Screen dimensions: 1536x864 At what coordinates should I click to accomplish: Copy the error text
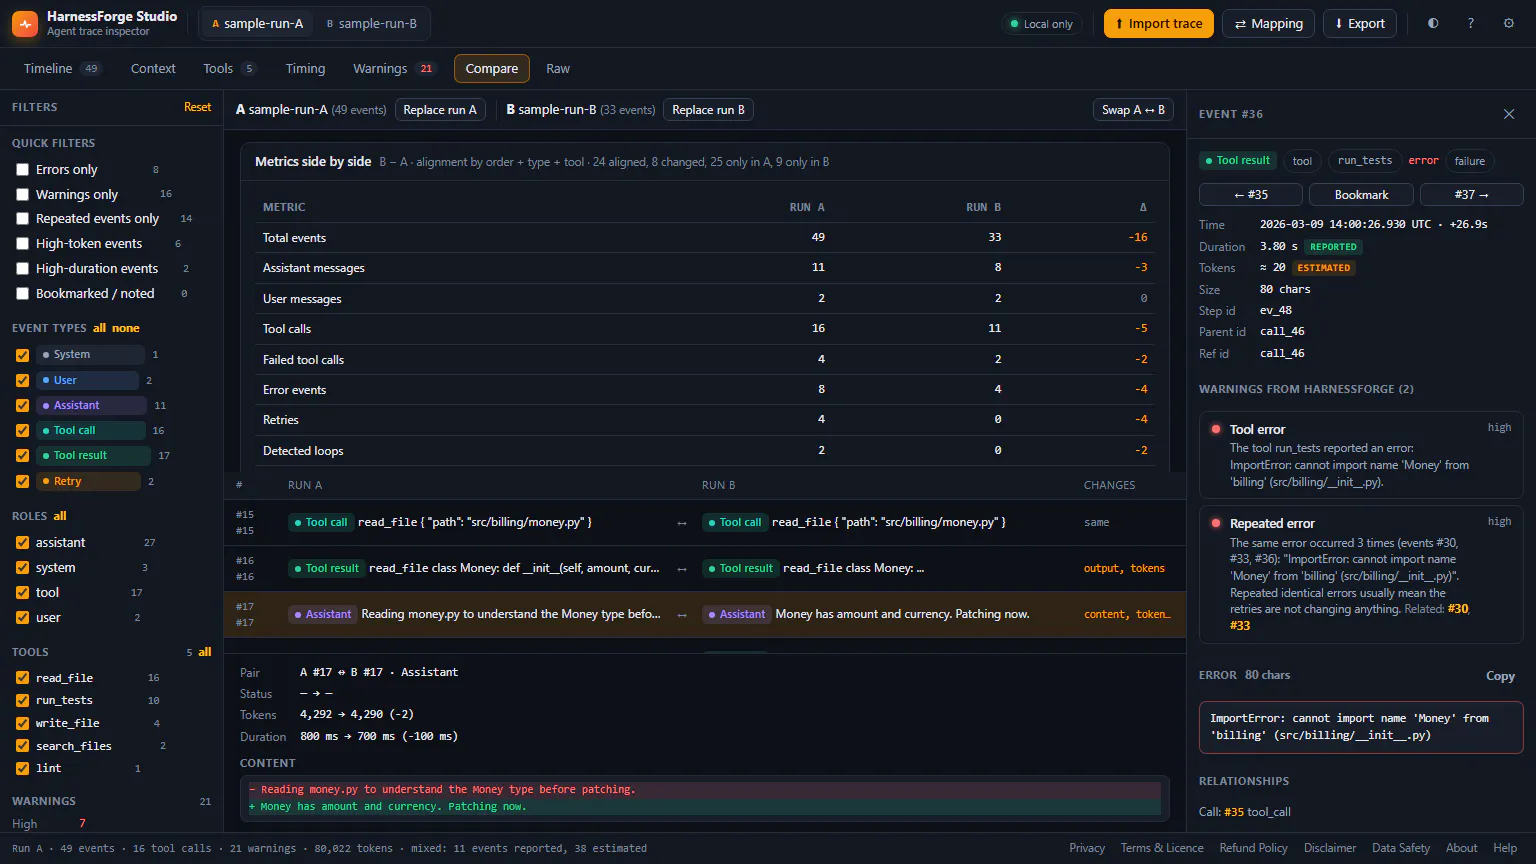click(x=1500, y=676)
